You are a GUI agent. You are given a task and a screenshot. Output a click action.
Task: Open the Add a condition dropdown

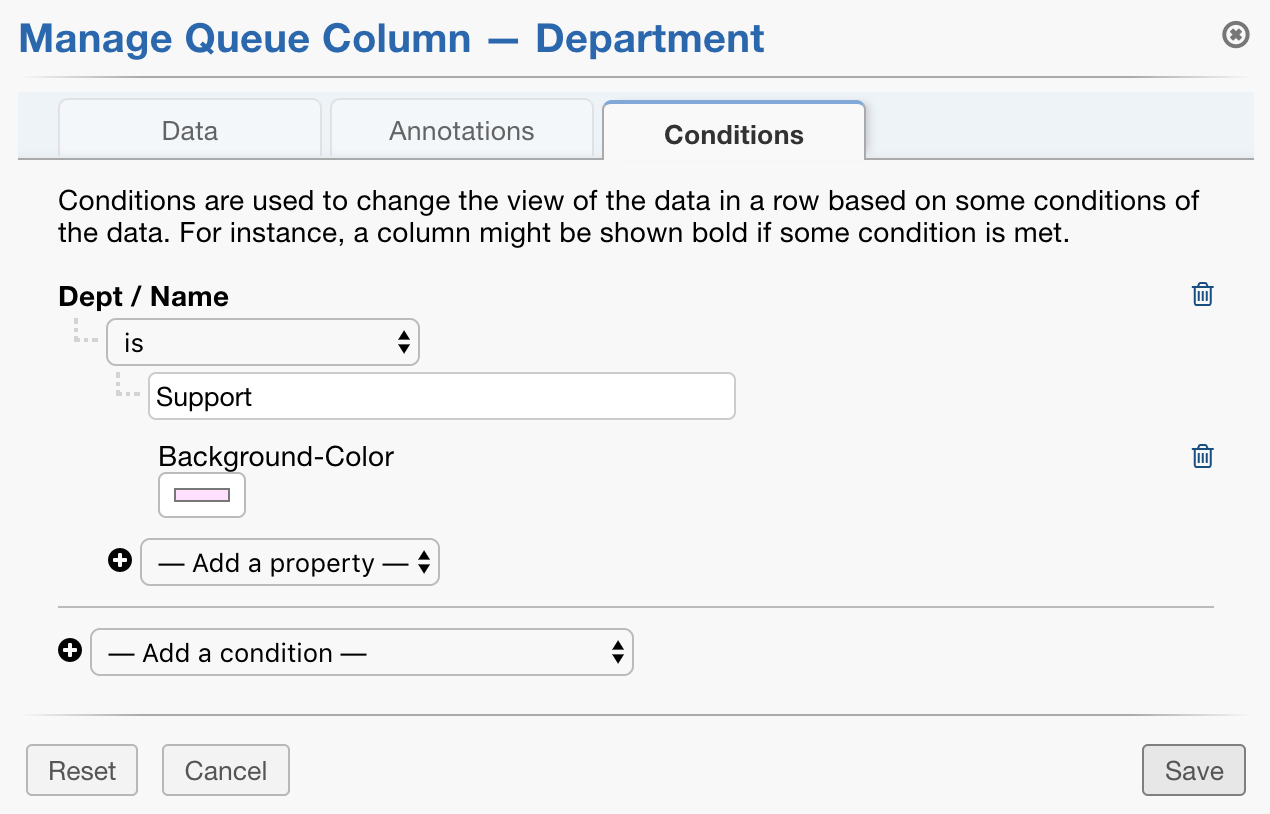[x=362, y=652]
